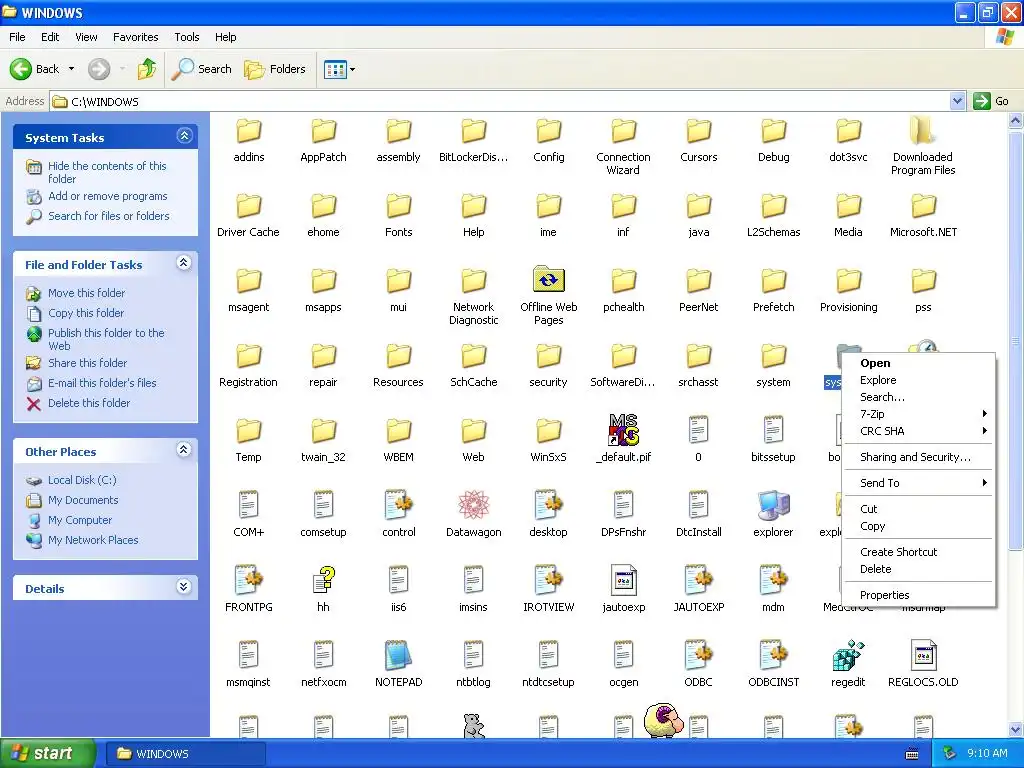Image resolution: width=1024 pixels, height=768 pixels.
Task: Choose Delete in the context menu
Action: click(x=918, y=569)
